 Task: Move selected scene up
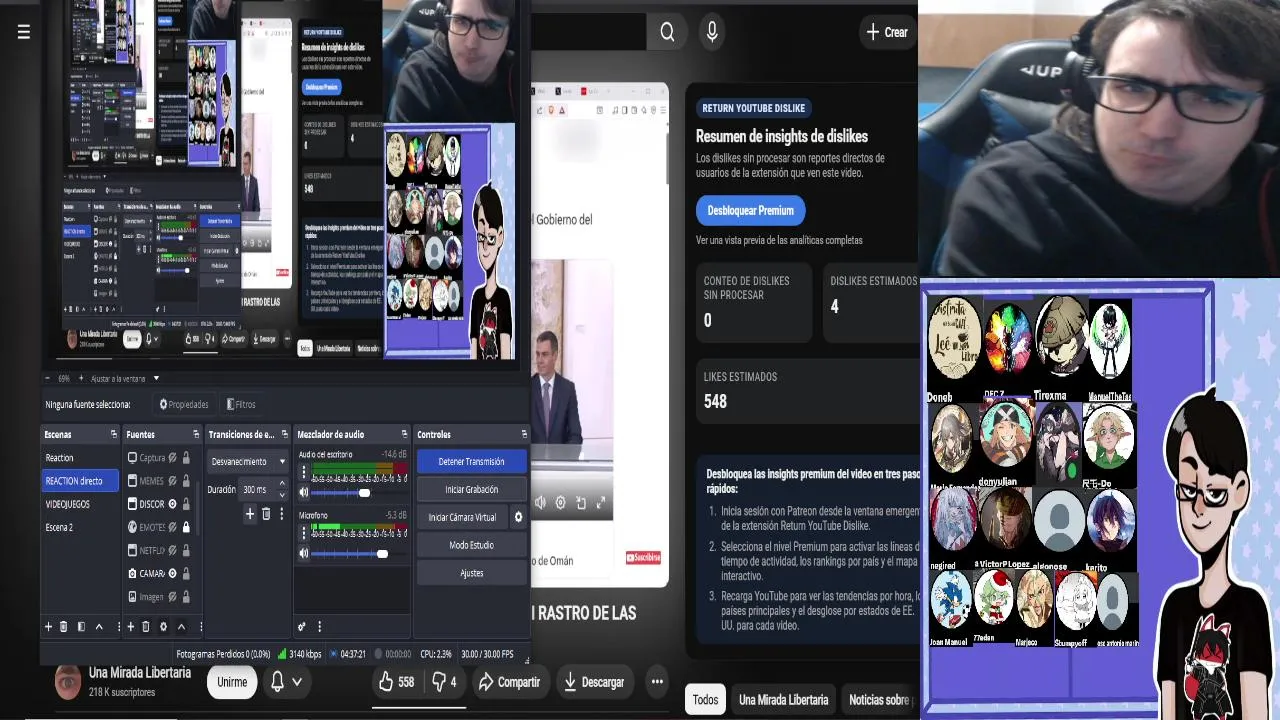99,627
